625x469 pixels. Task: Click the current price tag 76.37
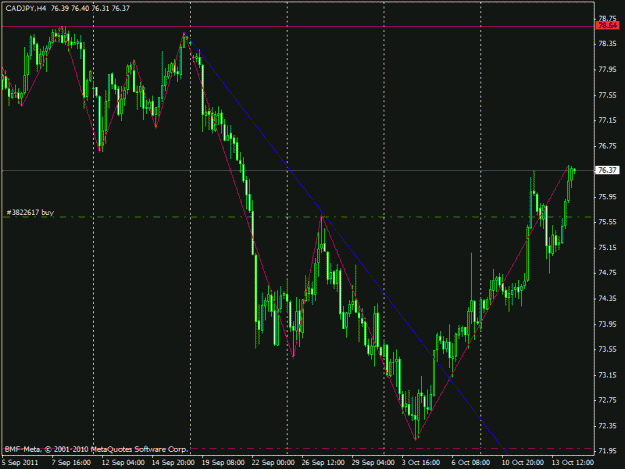coord(607,170)
